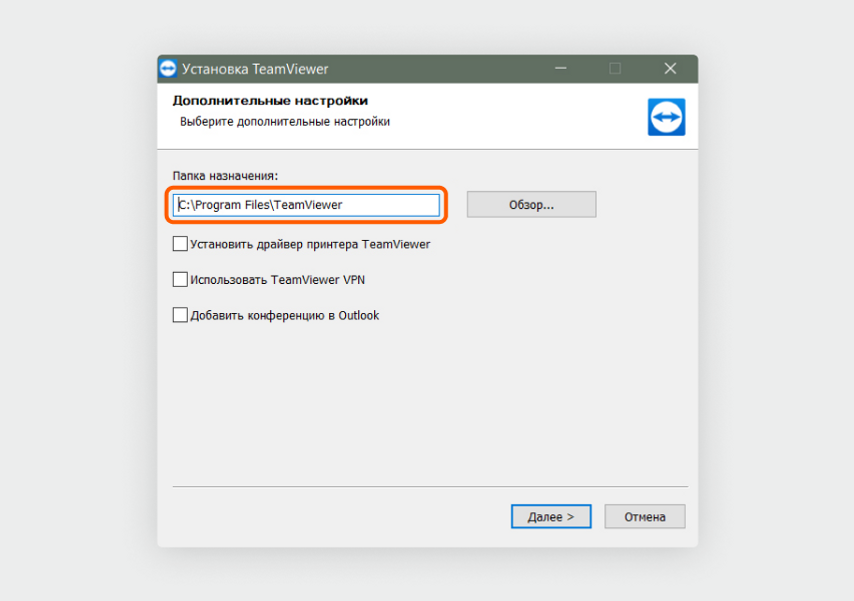Click the disabled maximize window button
Screen dimensions: 854x601
point(615,69)
